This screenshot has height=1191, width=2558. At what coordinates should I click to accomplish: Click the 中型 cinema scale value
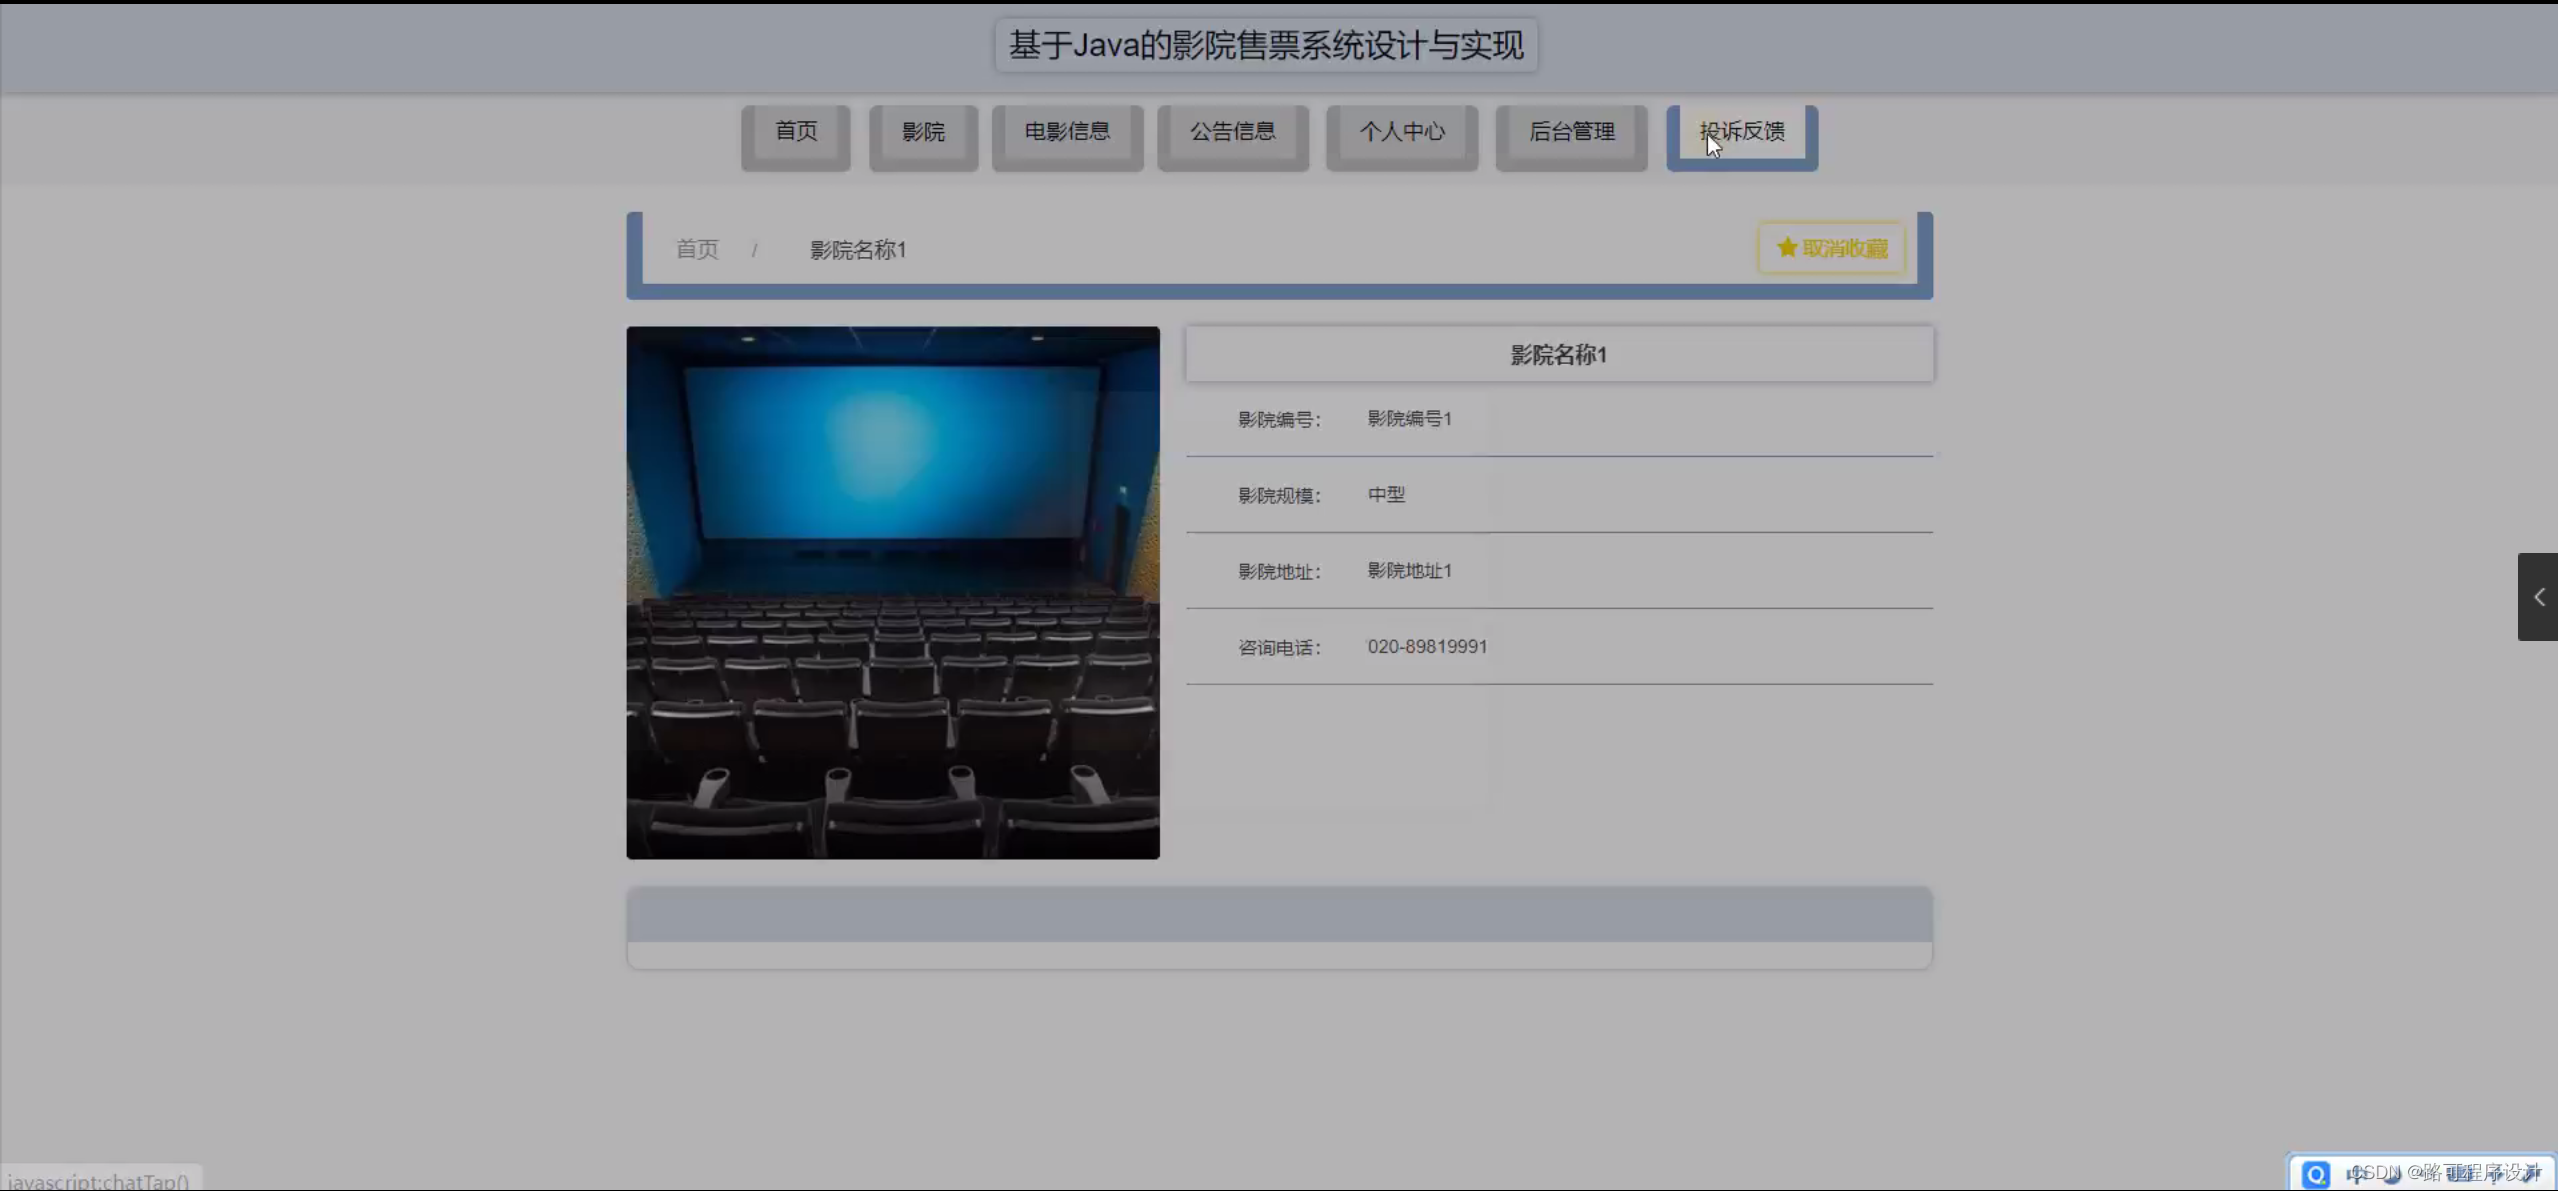[1386, 495]
